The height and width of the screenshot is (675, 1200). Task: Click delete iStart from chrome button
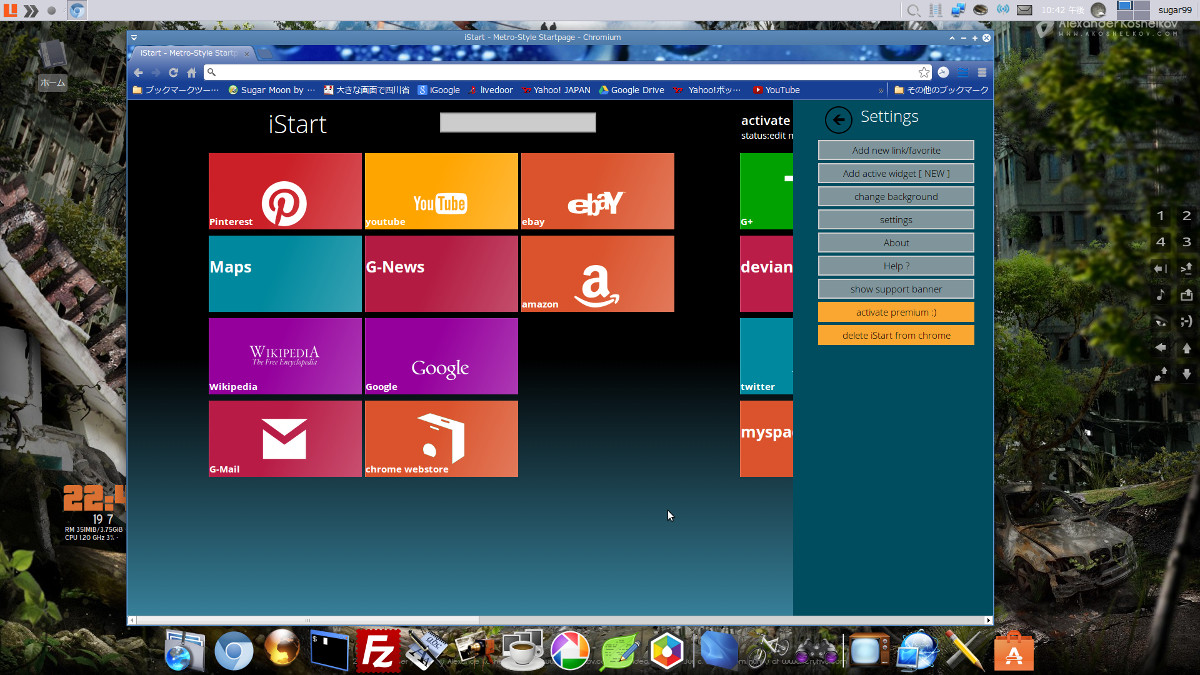click(x=896, y=335)
